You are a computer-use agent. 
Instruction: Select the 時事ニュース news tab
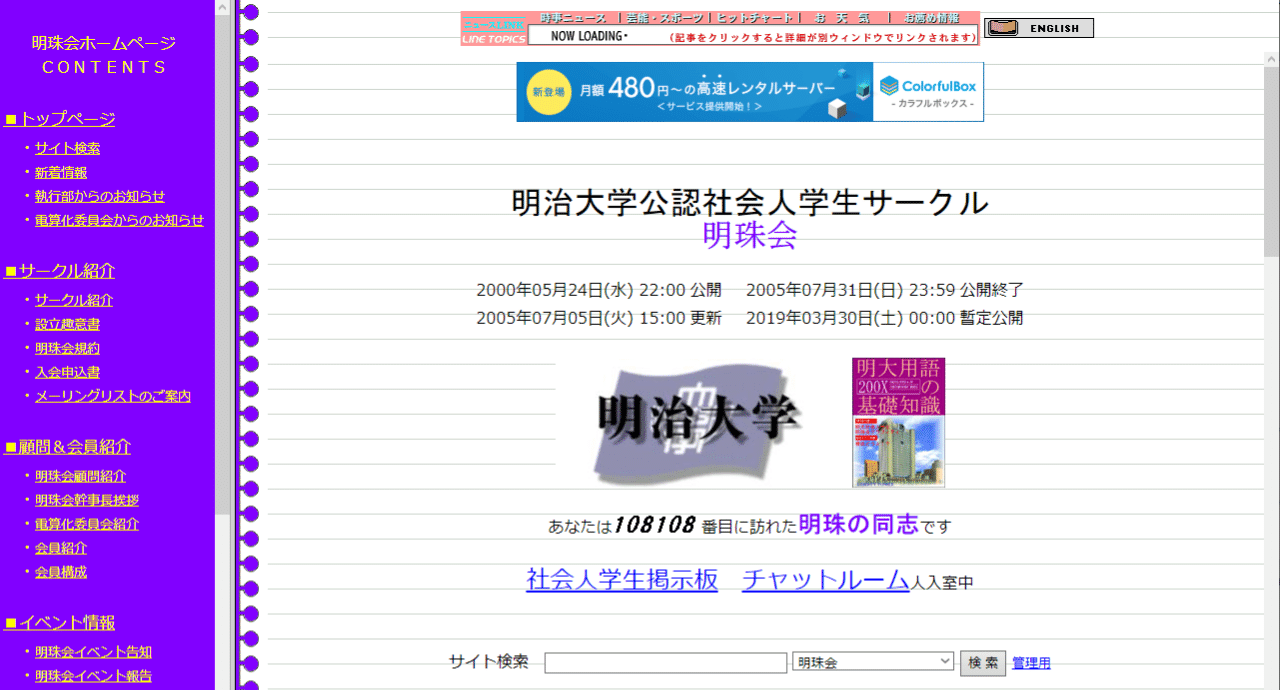tap(573, 18)
